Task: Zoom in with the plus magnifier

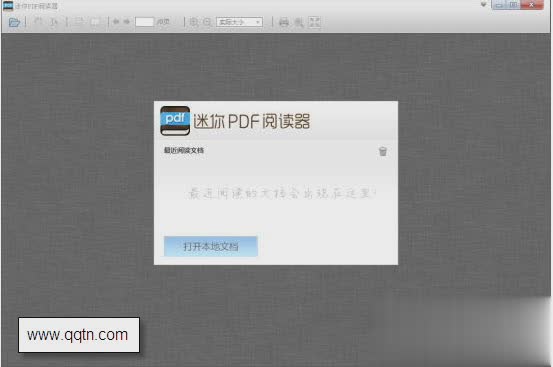Action: click(x=194, y=22)
